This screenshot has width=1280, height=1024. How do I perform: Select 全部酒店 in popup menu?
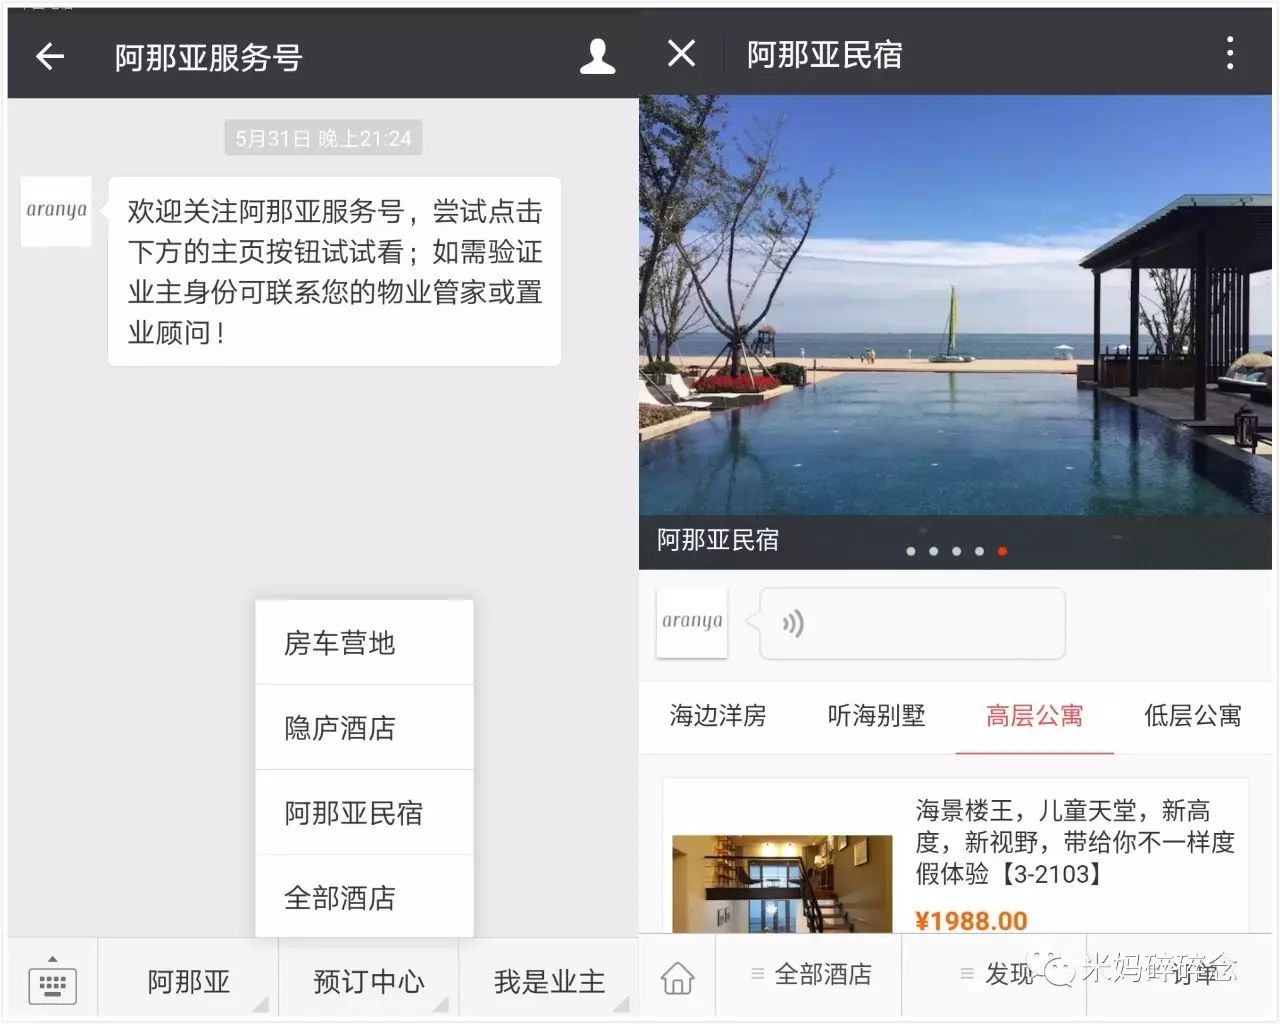pyautogui.click(x=364, y=897)
